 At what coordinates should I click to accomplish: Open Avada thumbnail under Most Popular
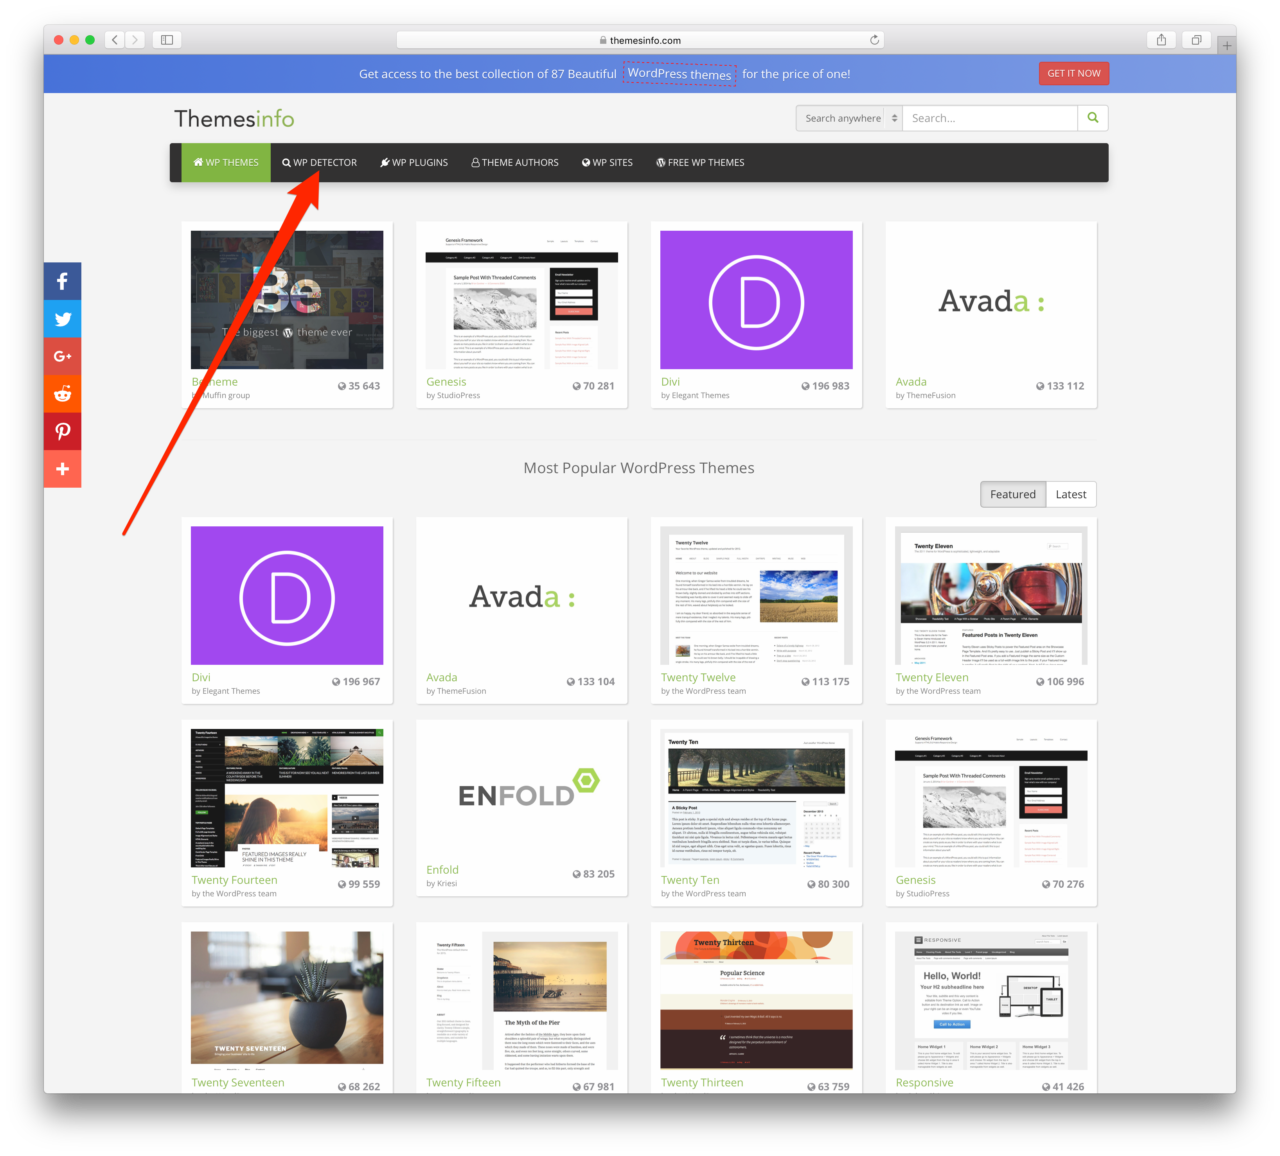[522, 595]
